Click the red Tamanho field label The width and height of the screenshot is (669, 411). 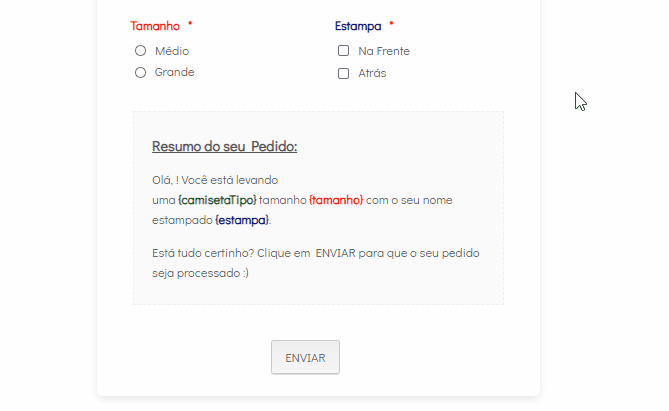point(155,26)
